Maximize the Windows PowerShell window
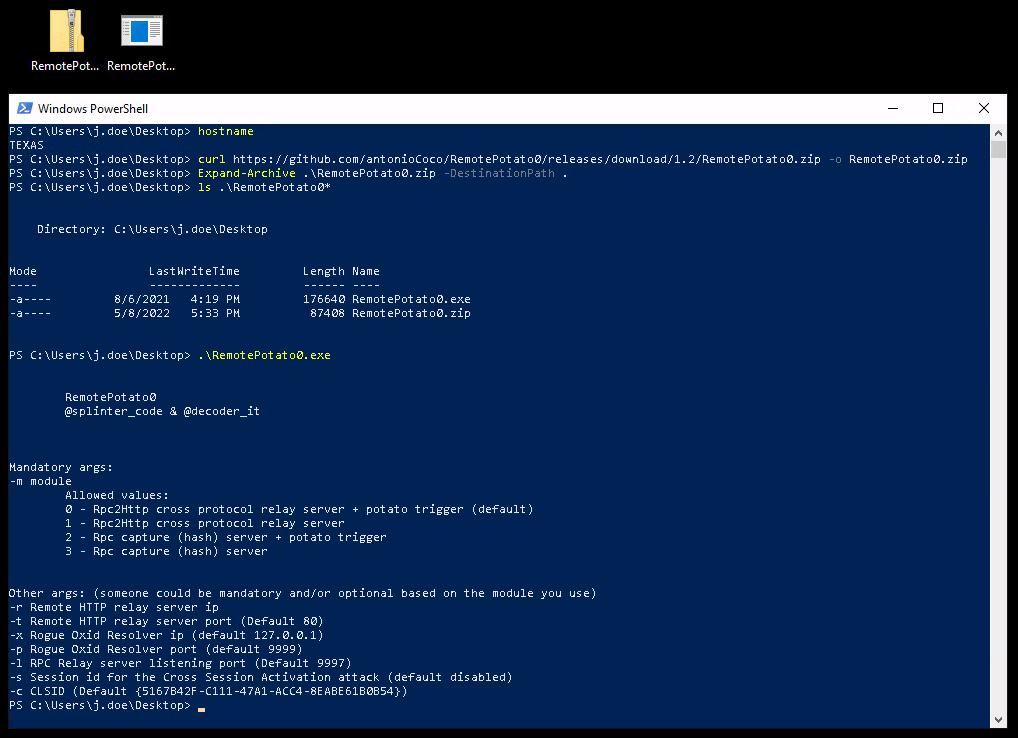The width and height of the screenshot is (1018, 738). (938, 109)
